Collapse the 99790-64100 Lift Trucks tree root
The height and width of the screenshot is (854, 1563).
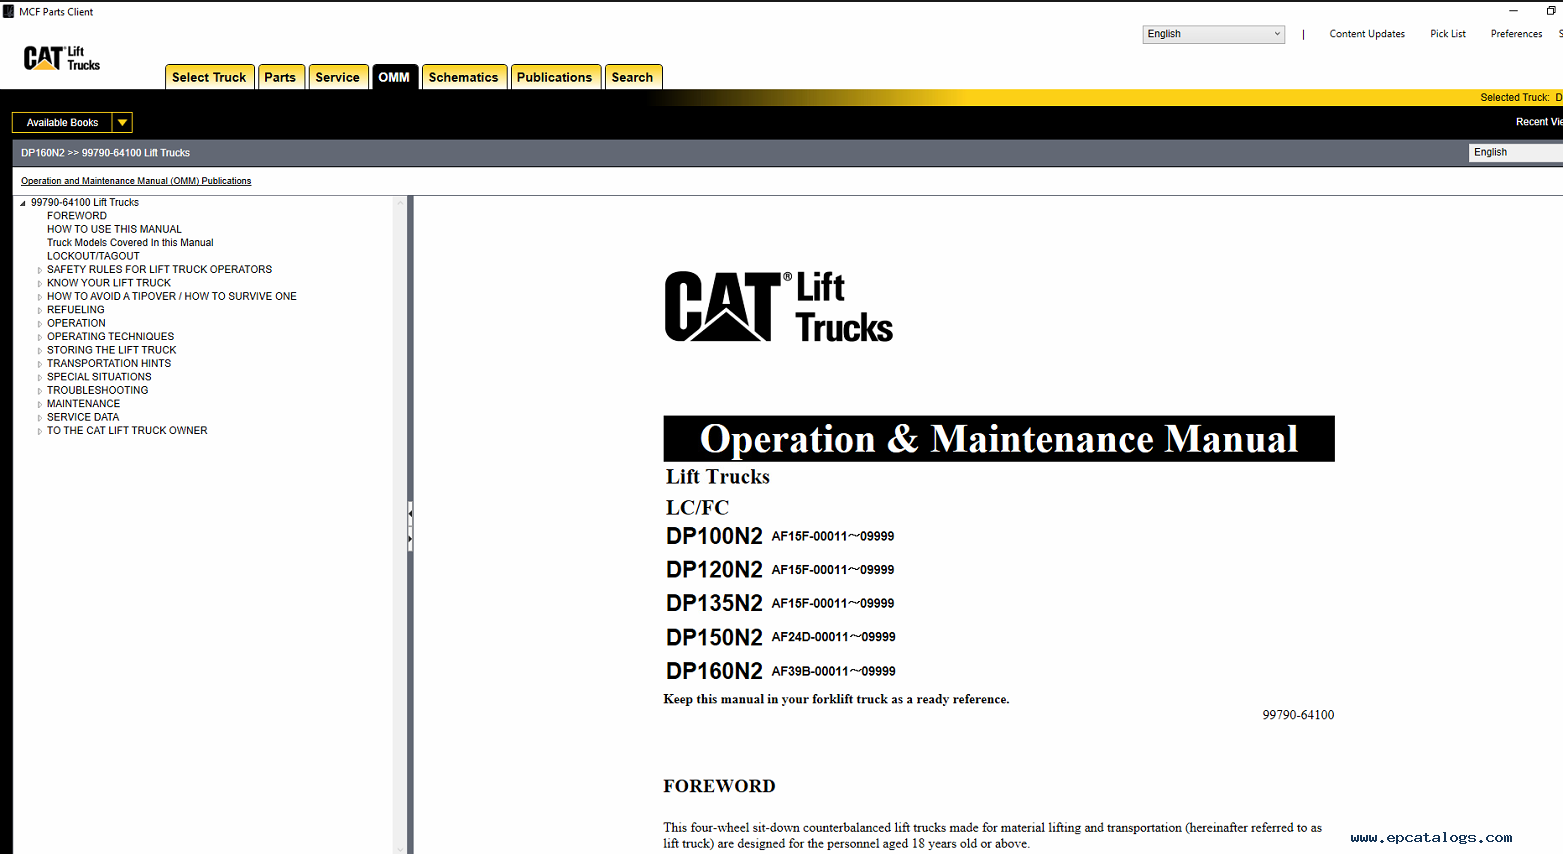[23, 203]
